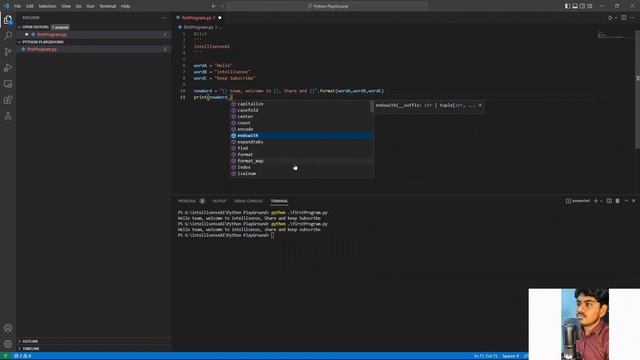Switch to the Terminal tab
Viewport: 640px width, 360px height.
coord(279,201)
